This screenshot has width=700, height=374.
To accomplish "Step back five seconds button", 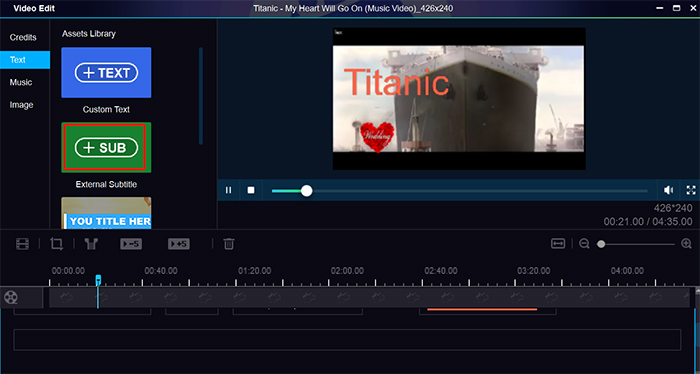I will (131, 244).
